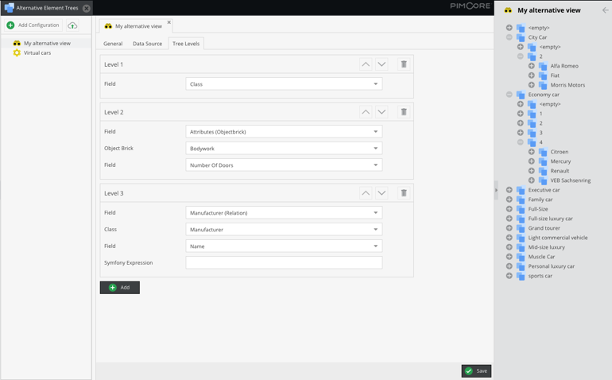This screenshot has height=380, width=612.
Task: Collapse the 2 node under City Car
Action: (x=520, y=56)
